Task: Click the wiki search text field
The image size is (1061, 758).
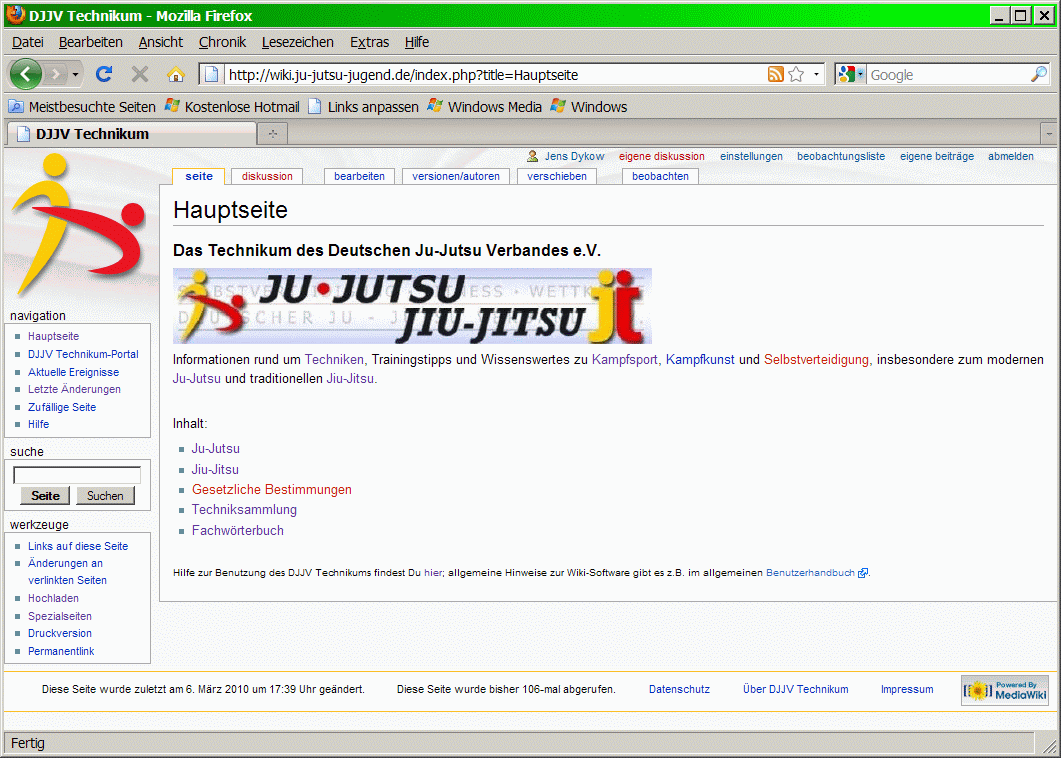Action: click(x=77, y=475)
